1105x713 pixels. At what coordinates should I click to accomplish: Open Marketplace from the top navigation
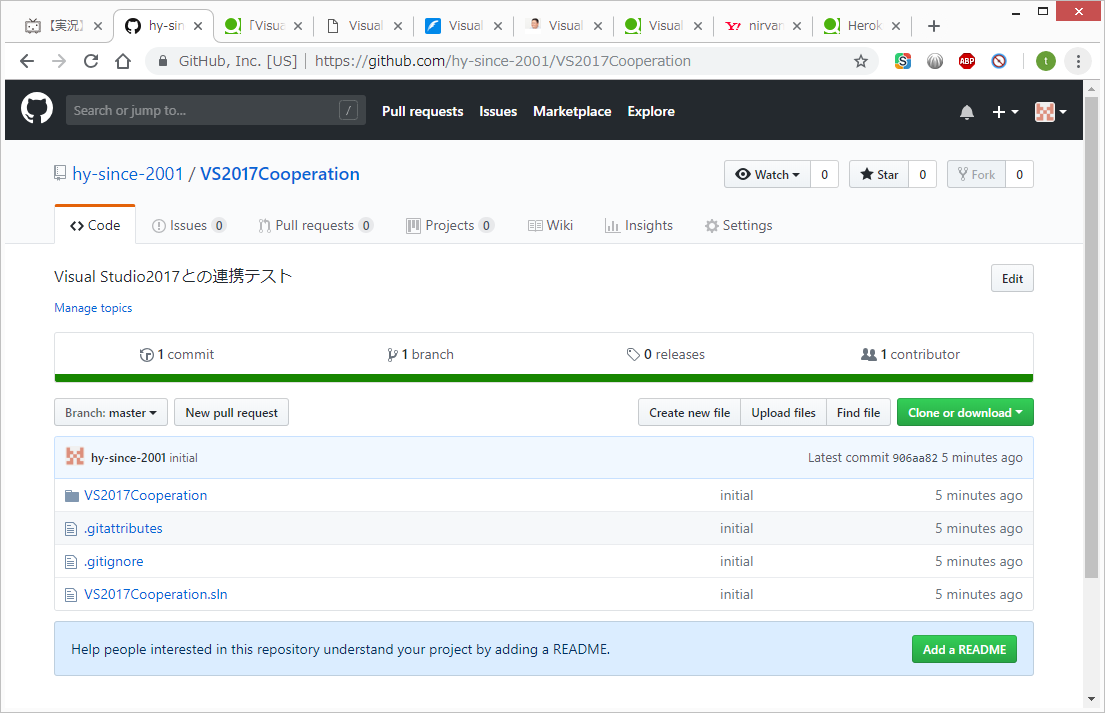click(572, 111)
